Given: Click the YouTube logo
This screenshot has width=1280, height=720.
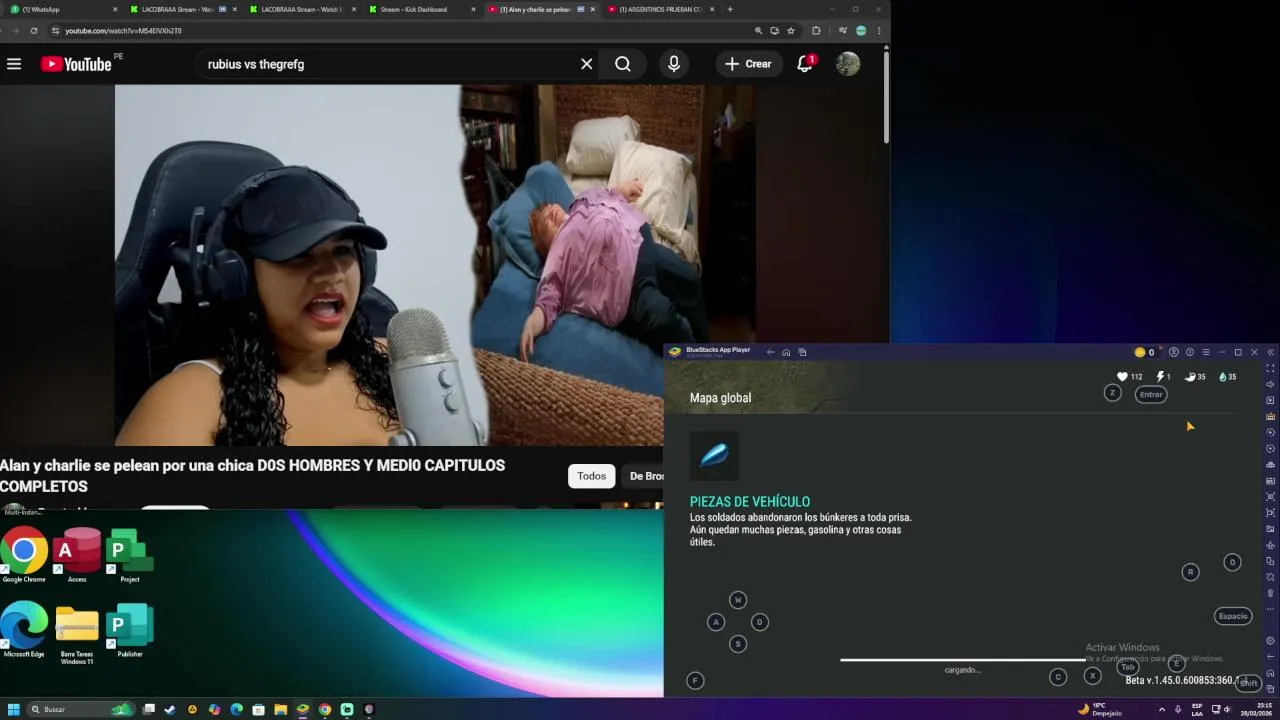Looking at the screenshot, I should (76, 64).
